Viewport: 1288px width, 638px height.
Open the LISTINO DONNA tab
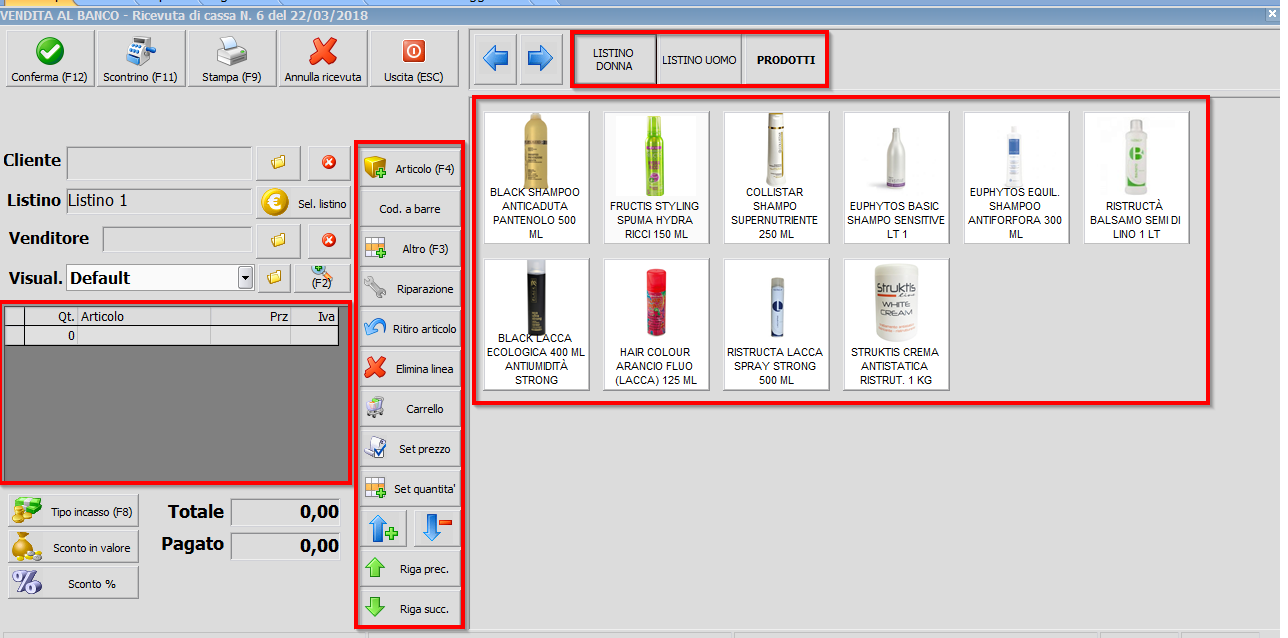coord(614,60)
